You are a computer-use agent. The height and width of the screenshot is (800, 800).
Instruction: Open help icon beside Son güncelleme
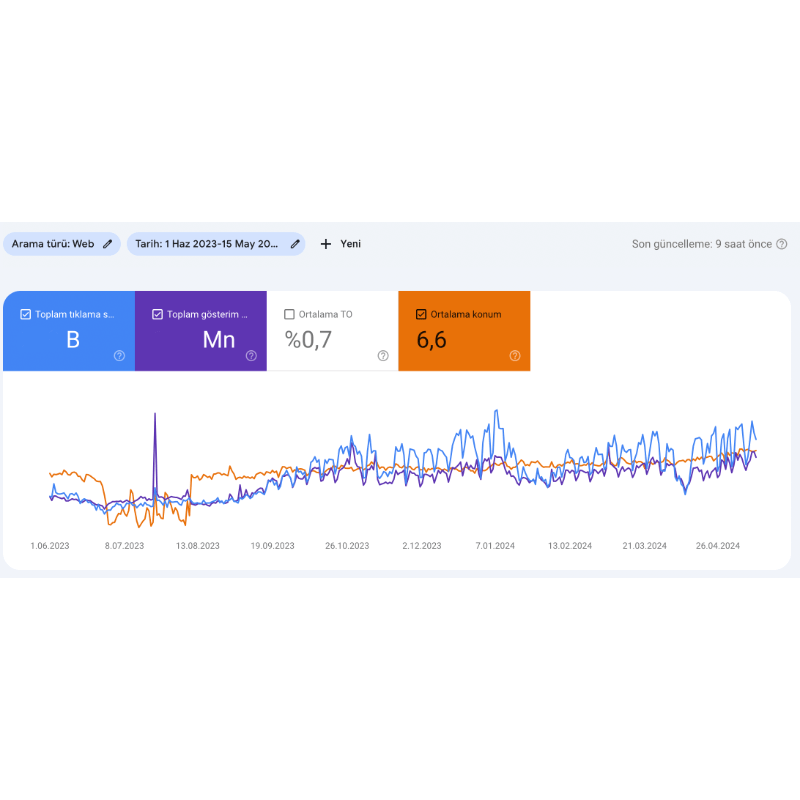(781, 244)
